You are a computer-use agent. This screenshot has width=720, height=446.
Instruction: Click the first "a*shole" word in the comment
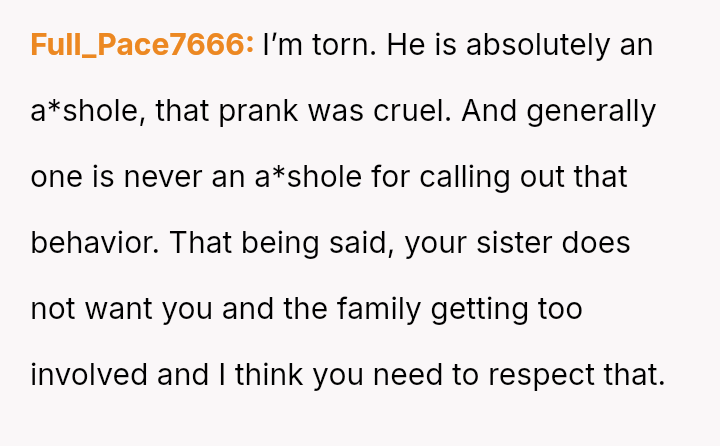(x=90, y=111)
